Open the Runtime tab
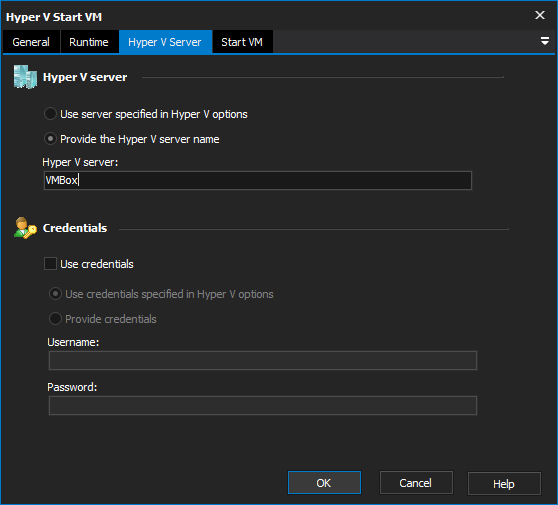Image resolution: width=558 pixels, height=505 pixels. [x=89, y=42]
